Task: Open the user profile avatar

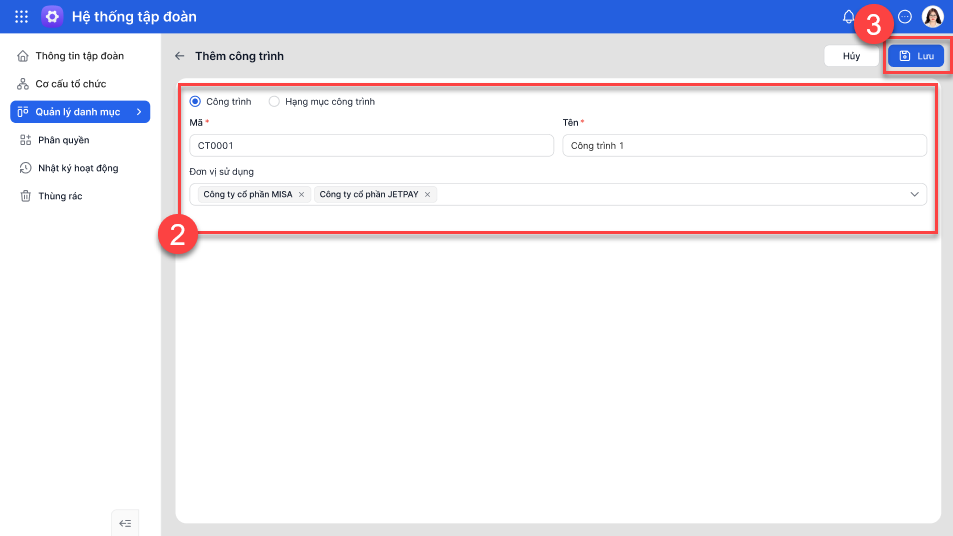Action: [932, 16]
